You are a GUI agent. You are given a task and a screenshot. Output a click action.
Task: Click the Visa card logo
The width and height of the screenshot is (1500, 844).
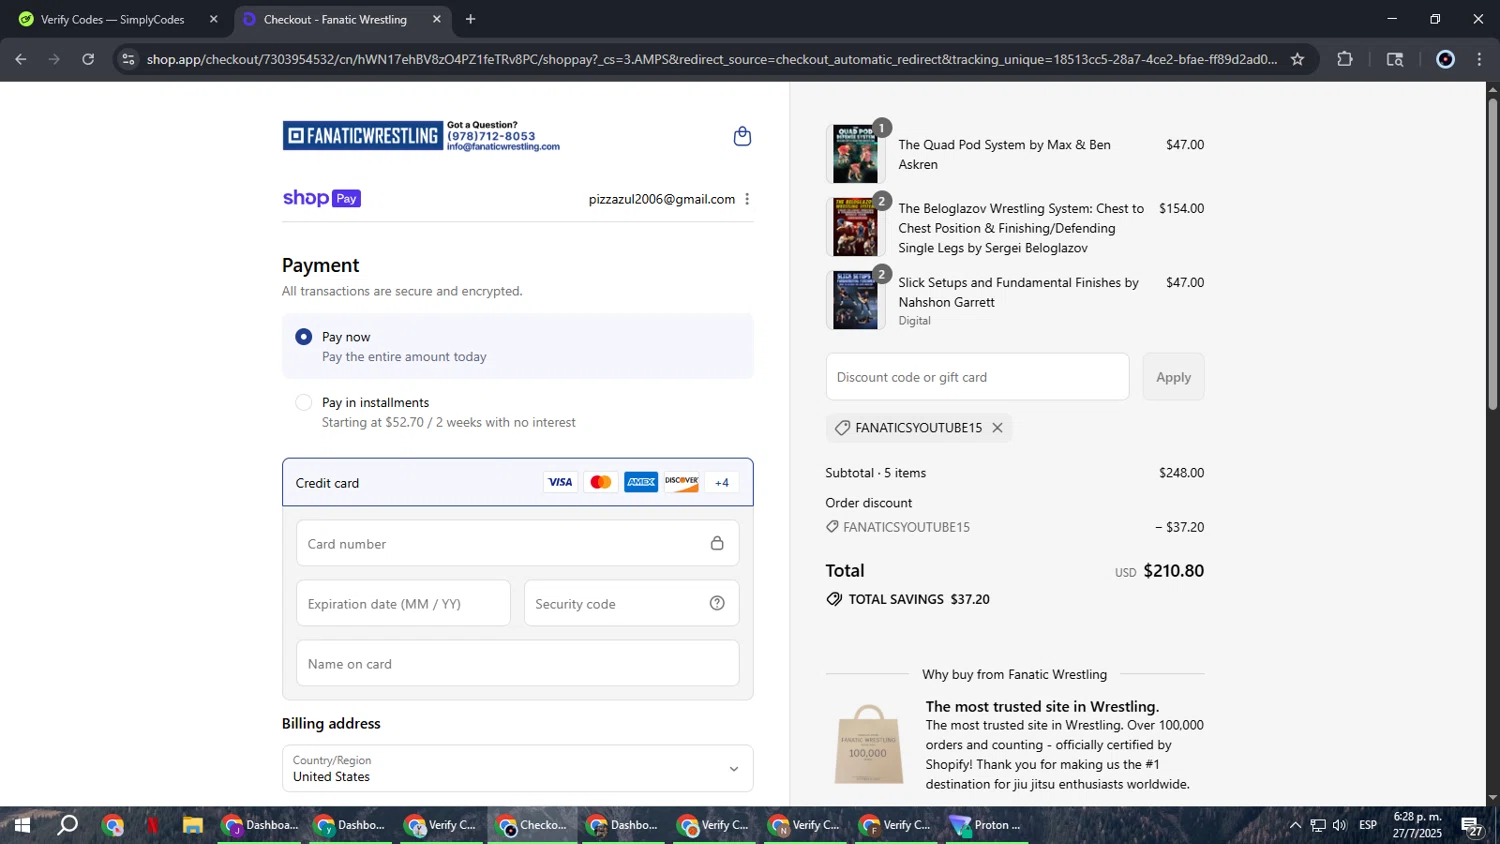pos(560,483)
